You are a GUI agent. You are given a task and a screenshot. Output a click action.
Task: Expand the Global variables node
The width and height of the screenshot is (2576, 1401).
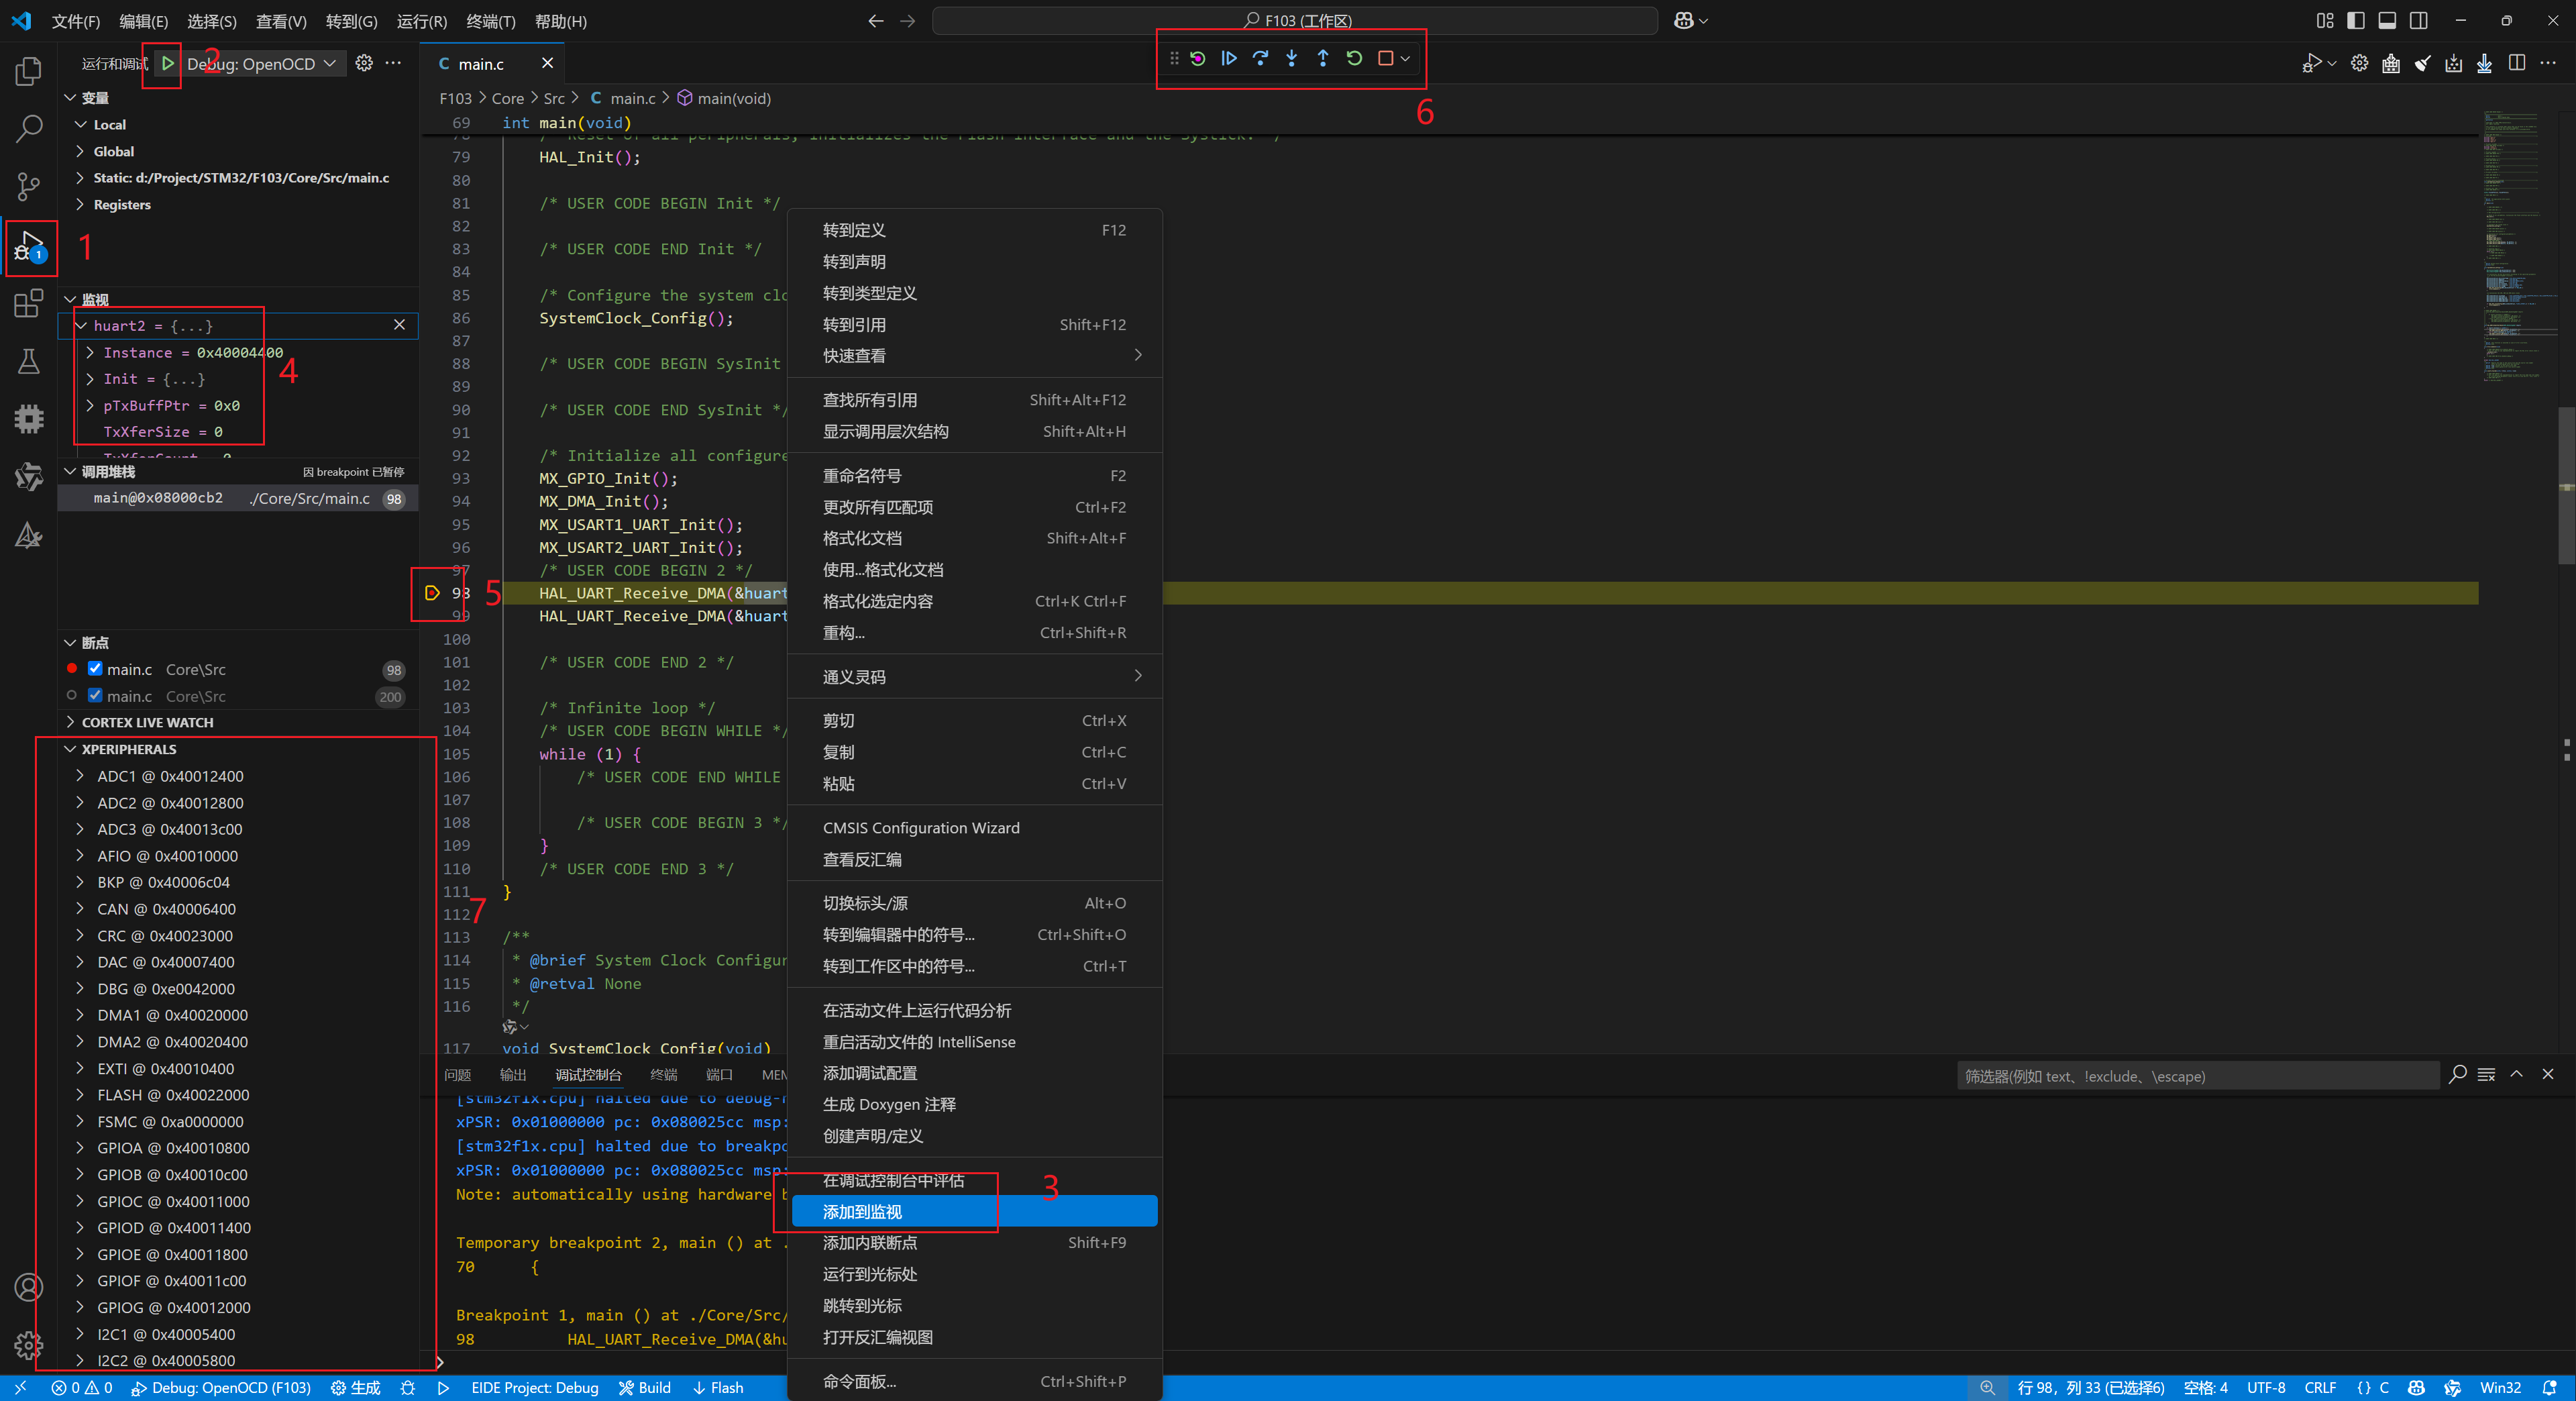pyautogui.click(x=80, y=151)
